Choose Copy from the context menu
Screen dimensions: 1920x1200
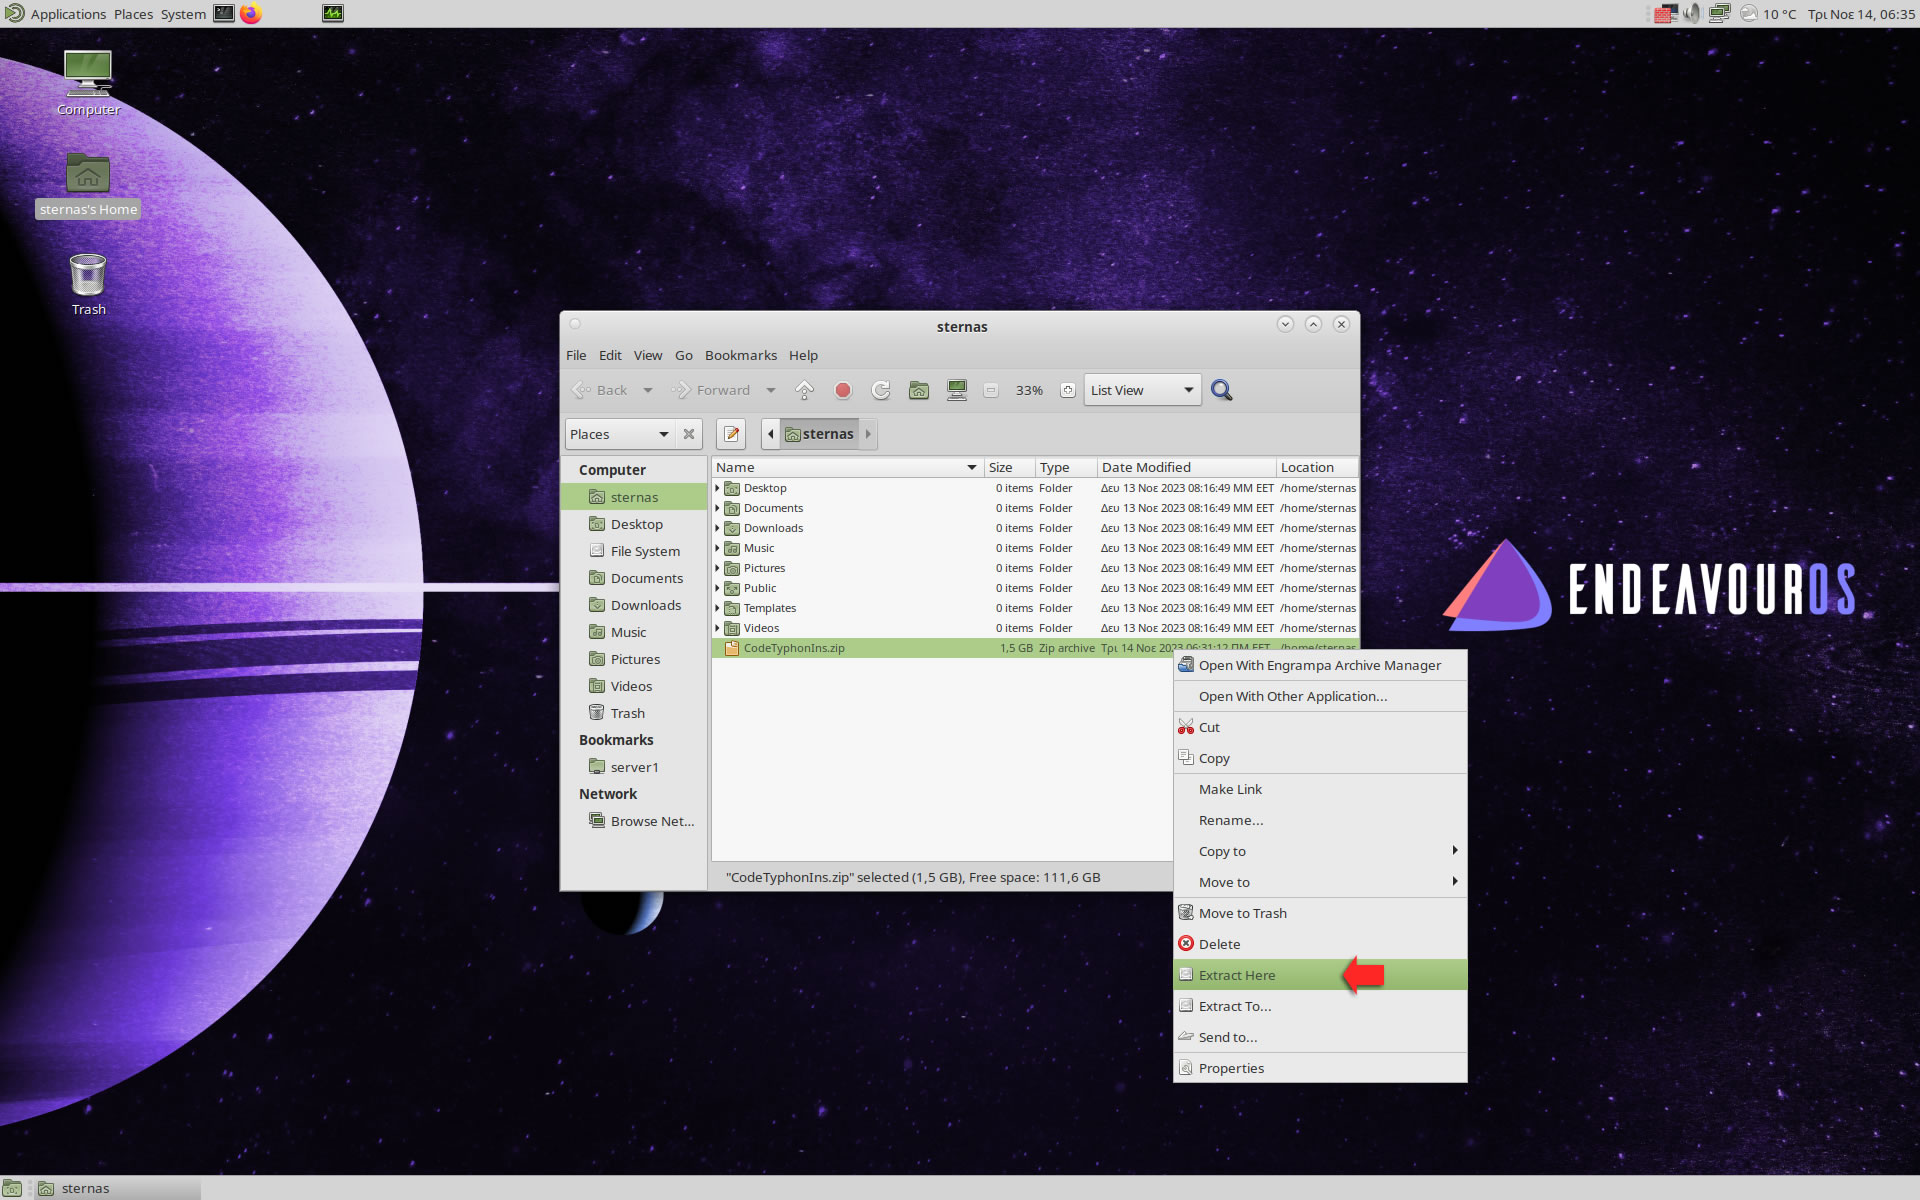coord(1320,758)
